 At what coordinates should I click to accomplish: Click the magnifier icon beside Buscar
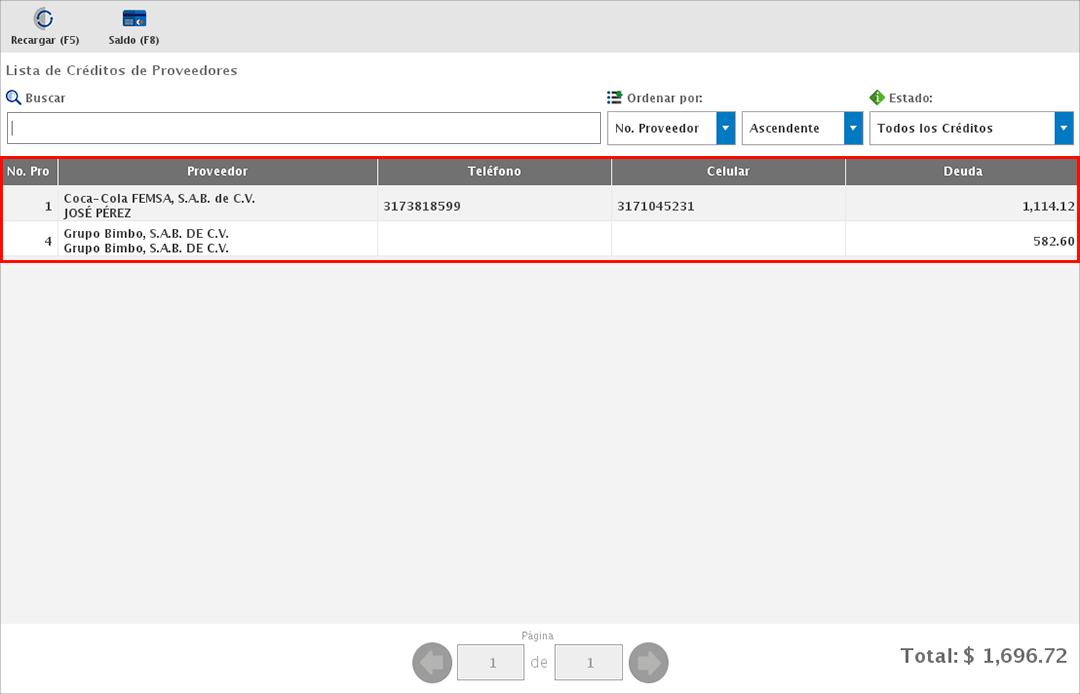13,98
